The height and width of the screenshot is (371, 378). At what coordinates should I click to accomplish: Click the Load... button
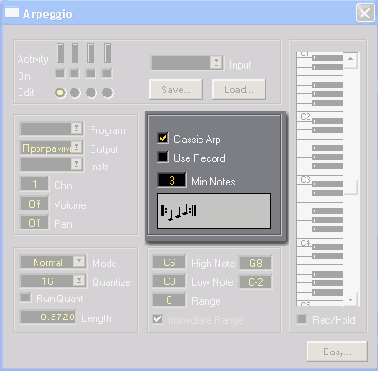[x=239, y=89]
